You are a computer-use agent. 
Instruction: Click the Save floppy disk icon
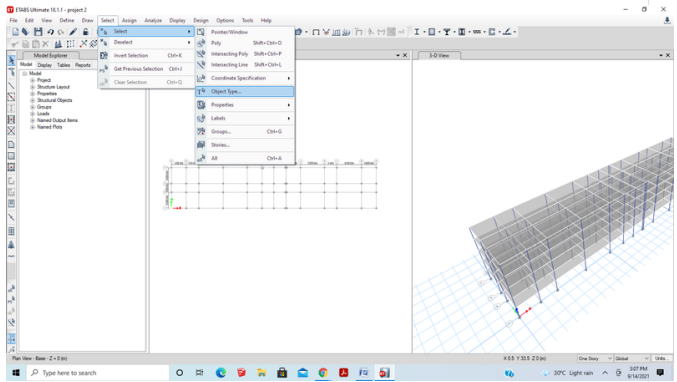pos(38,32)
